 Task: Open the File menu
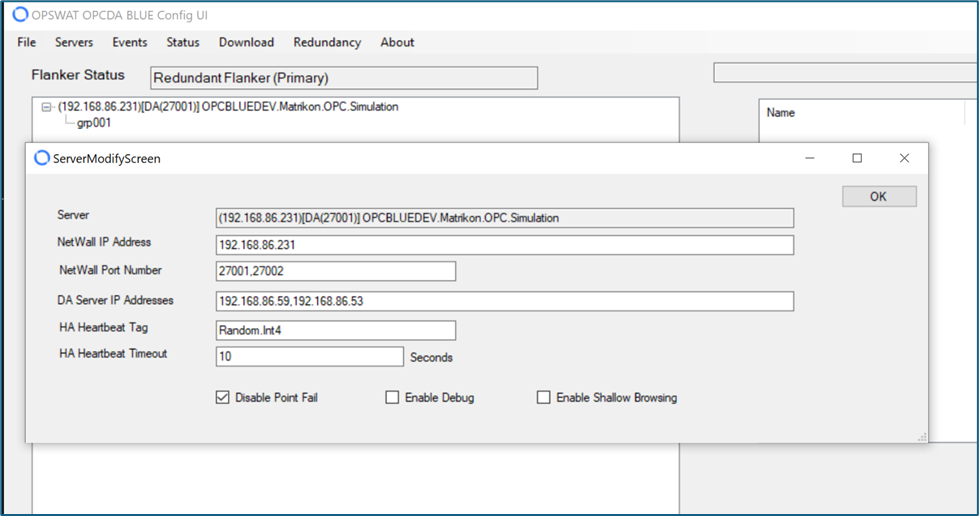click(x=26, y=42)
